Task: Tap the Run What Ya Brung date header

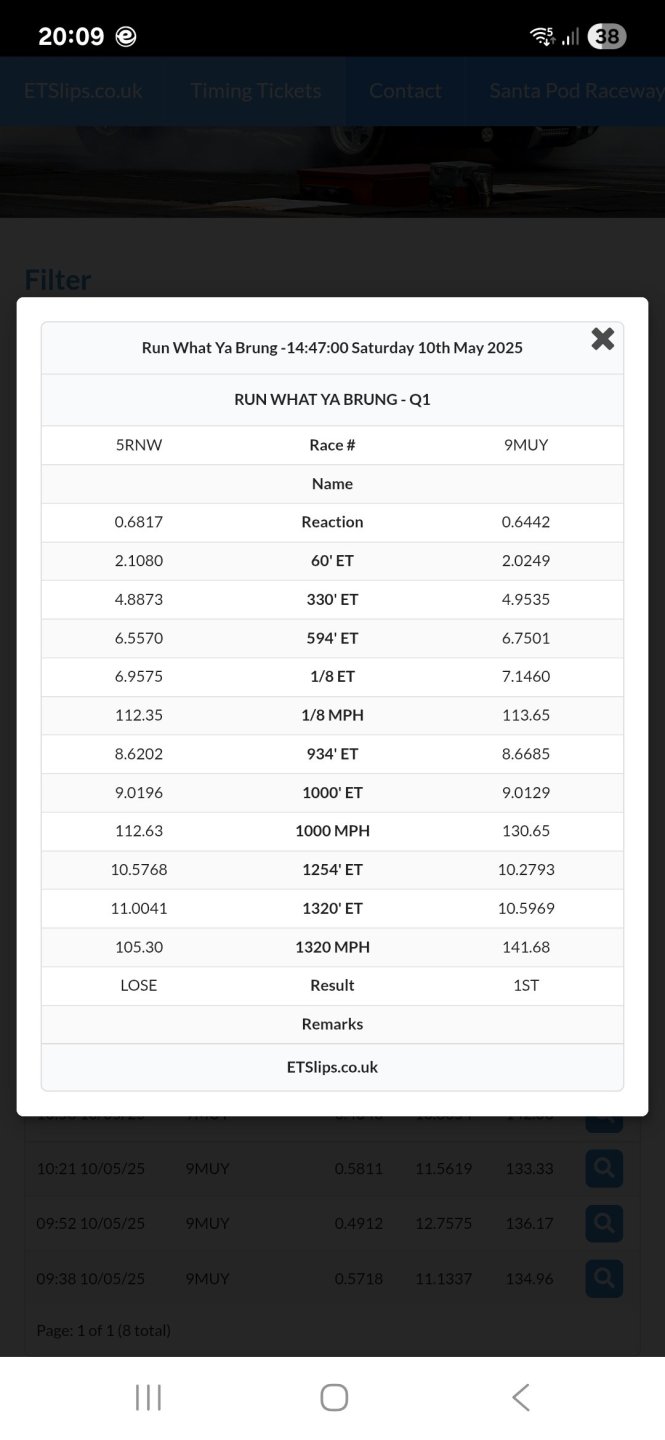Action: pos(332,348)
